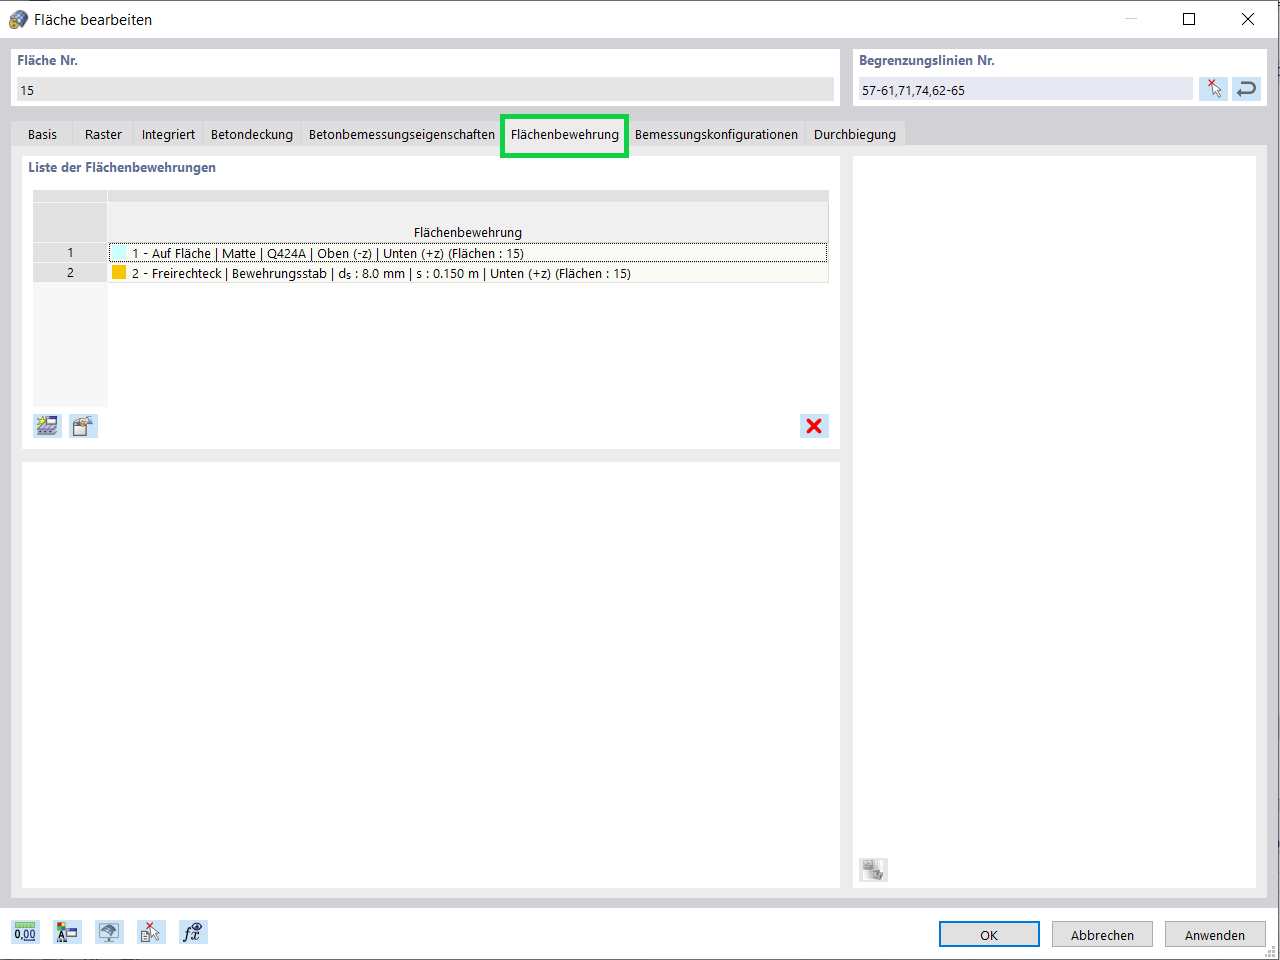Click the light blue swatch of reinforcement 1

tap(119, 253)
